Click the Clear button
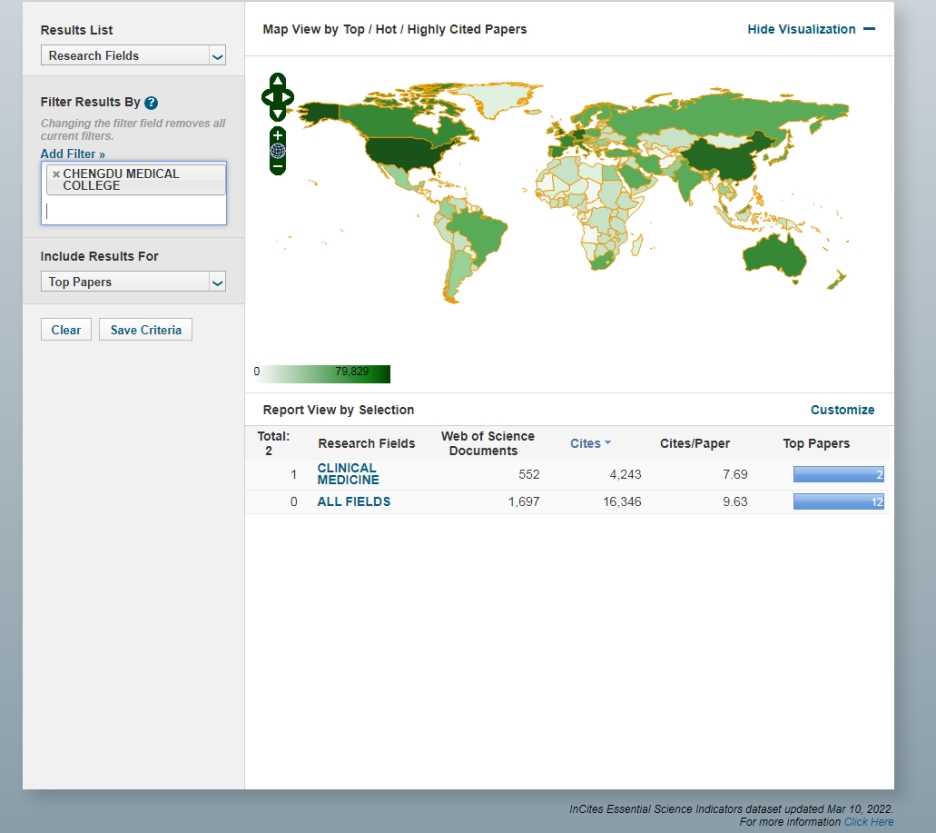936x833 pixels. click(x=66, y=330)
